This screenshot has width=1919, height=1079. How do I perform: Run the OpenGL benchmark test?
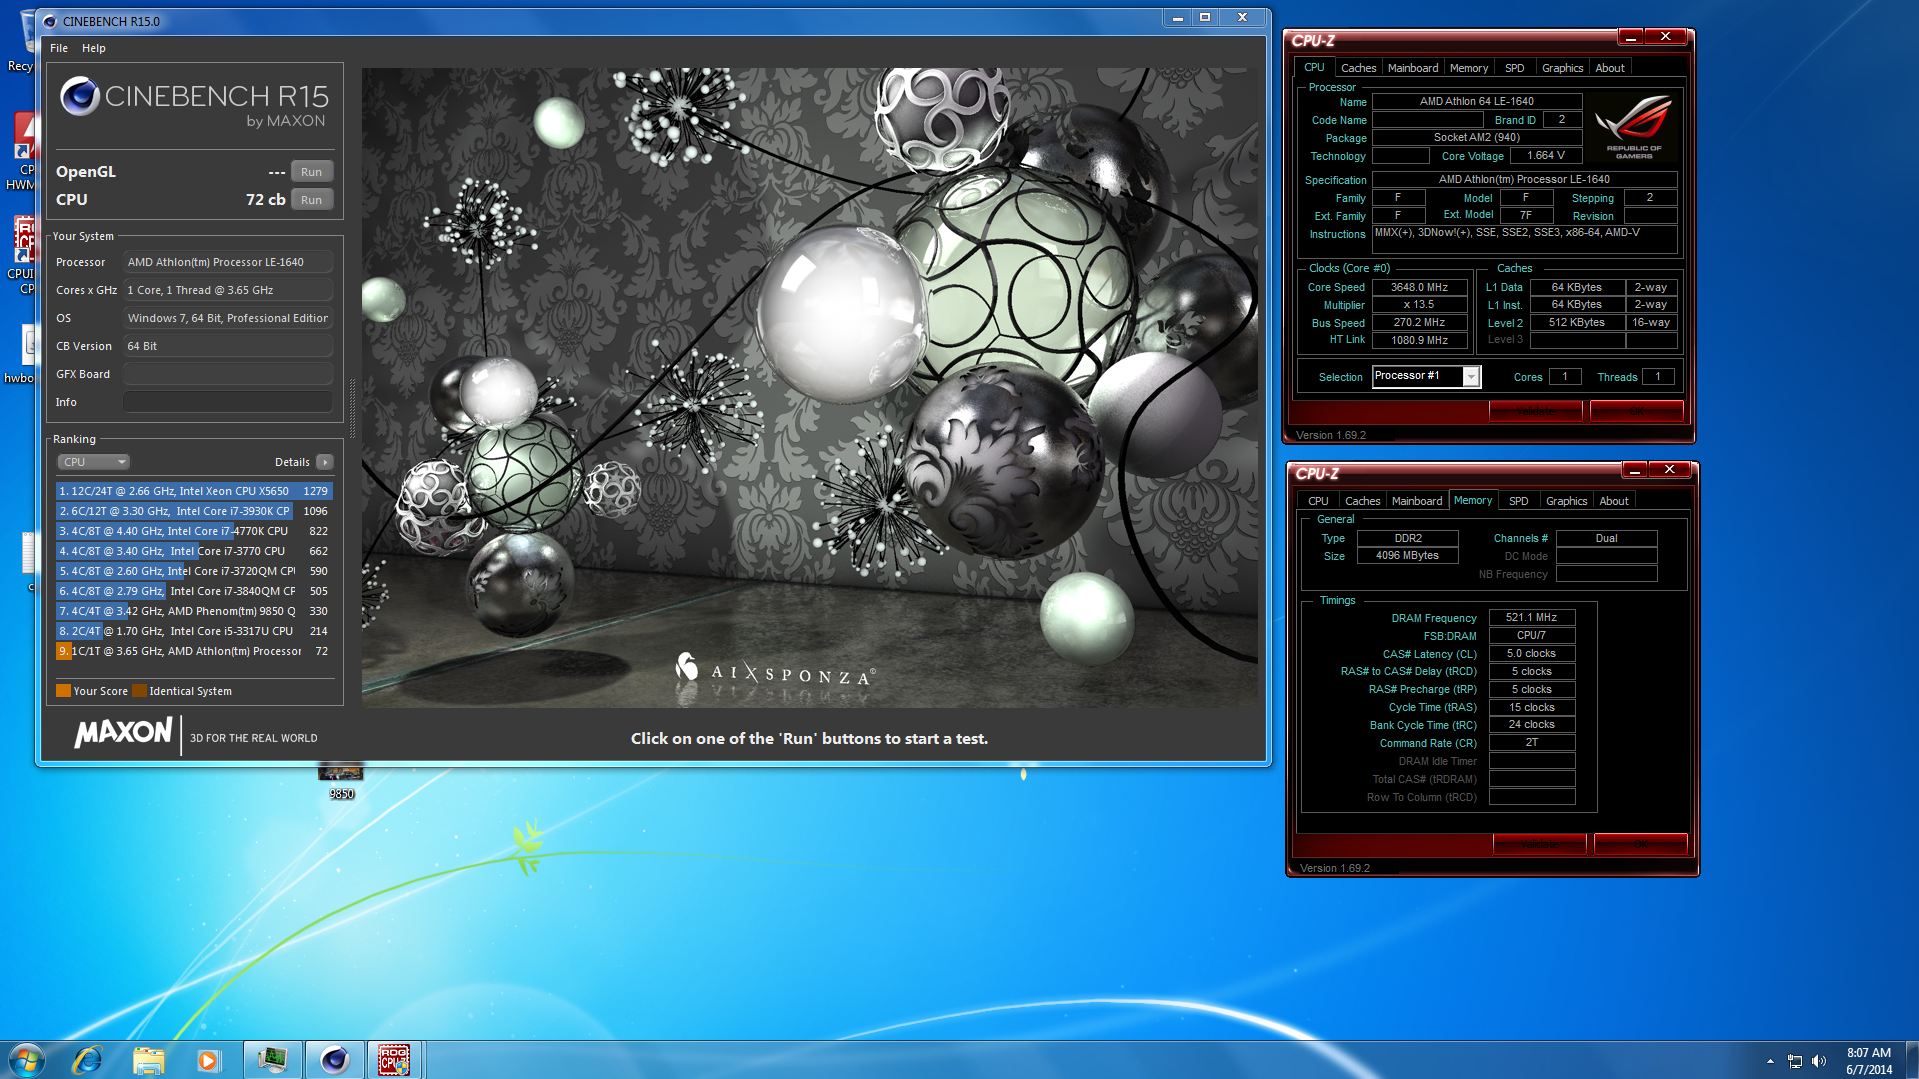coord(312,172)
